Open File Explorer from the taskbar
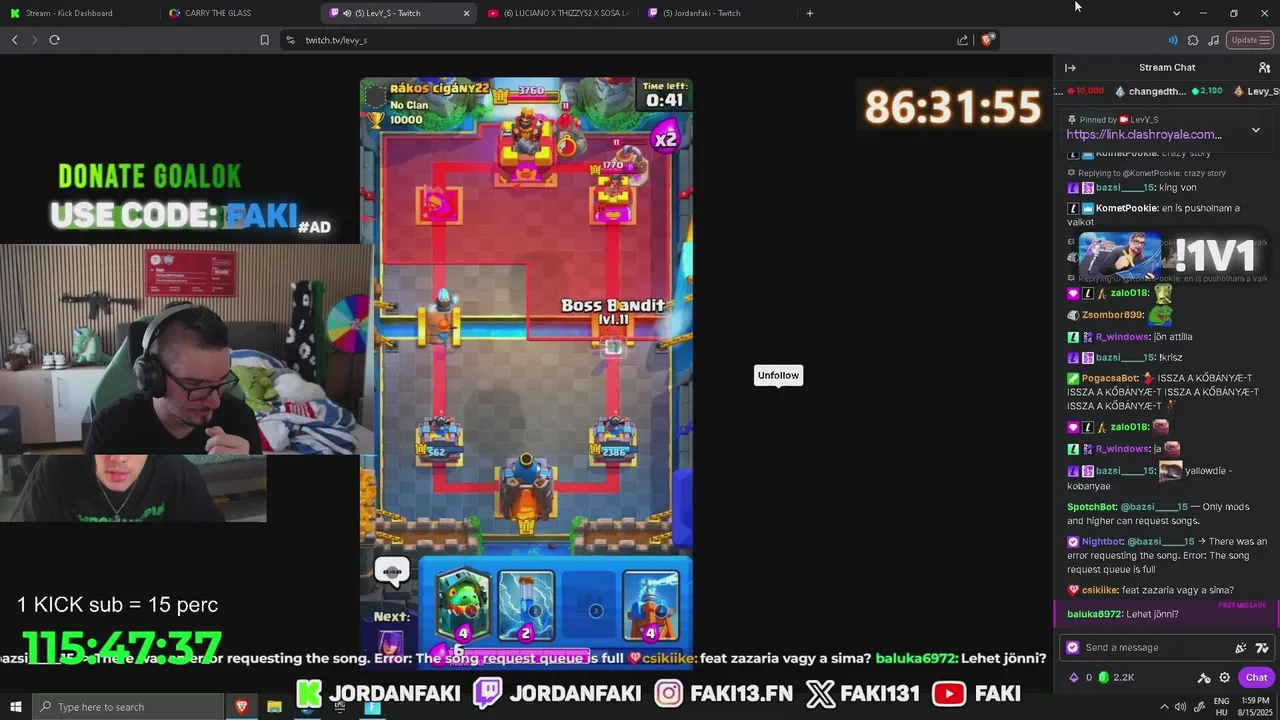The height and width of the screenshot is (720, 1280). click(x=274, y=707)
